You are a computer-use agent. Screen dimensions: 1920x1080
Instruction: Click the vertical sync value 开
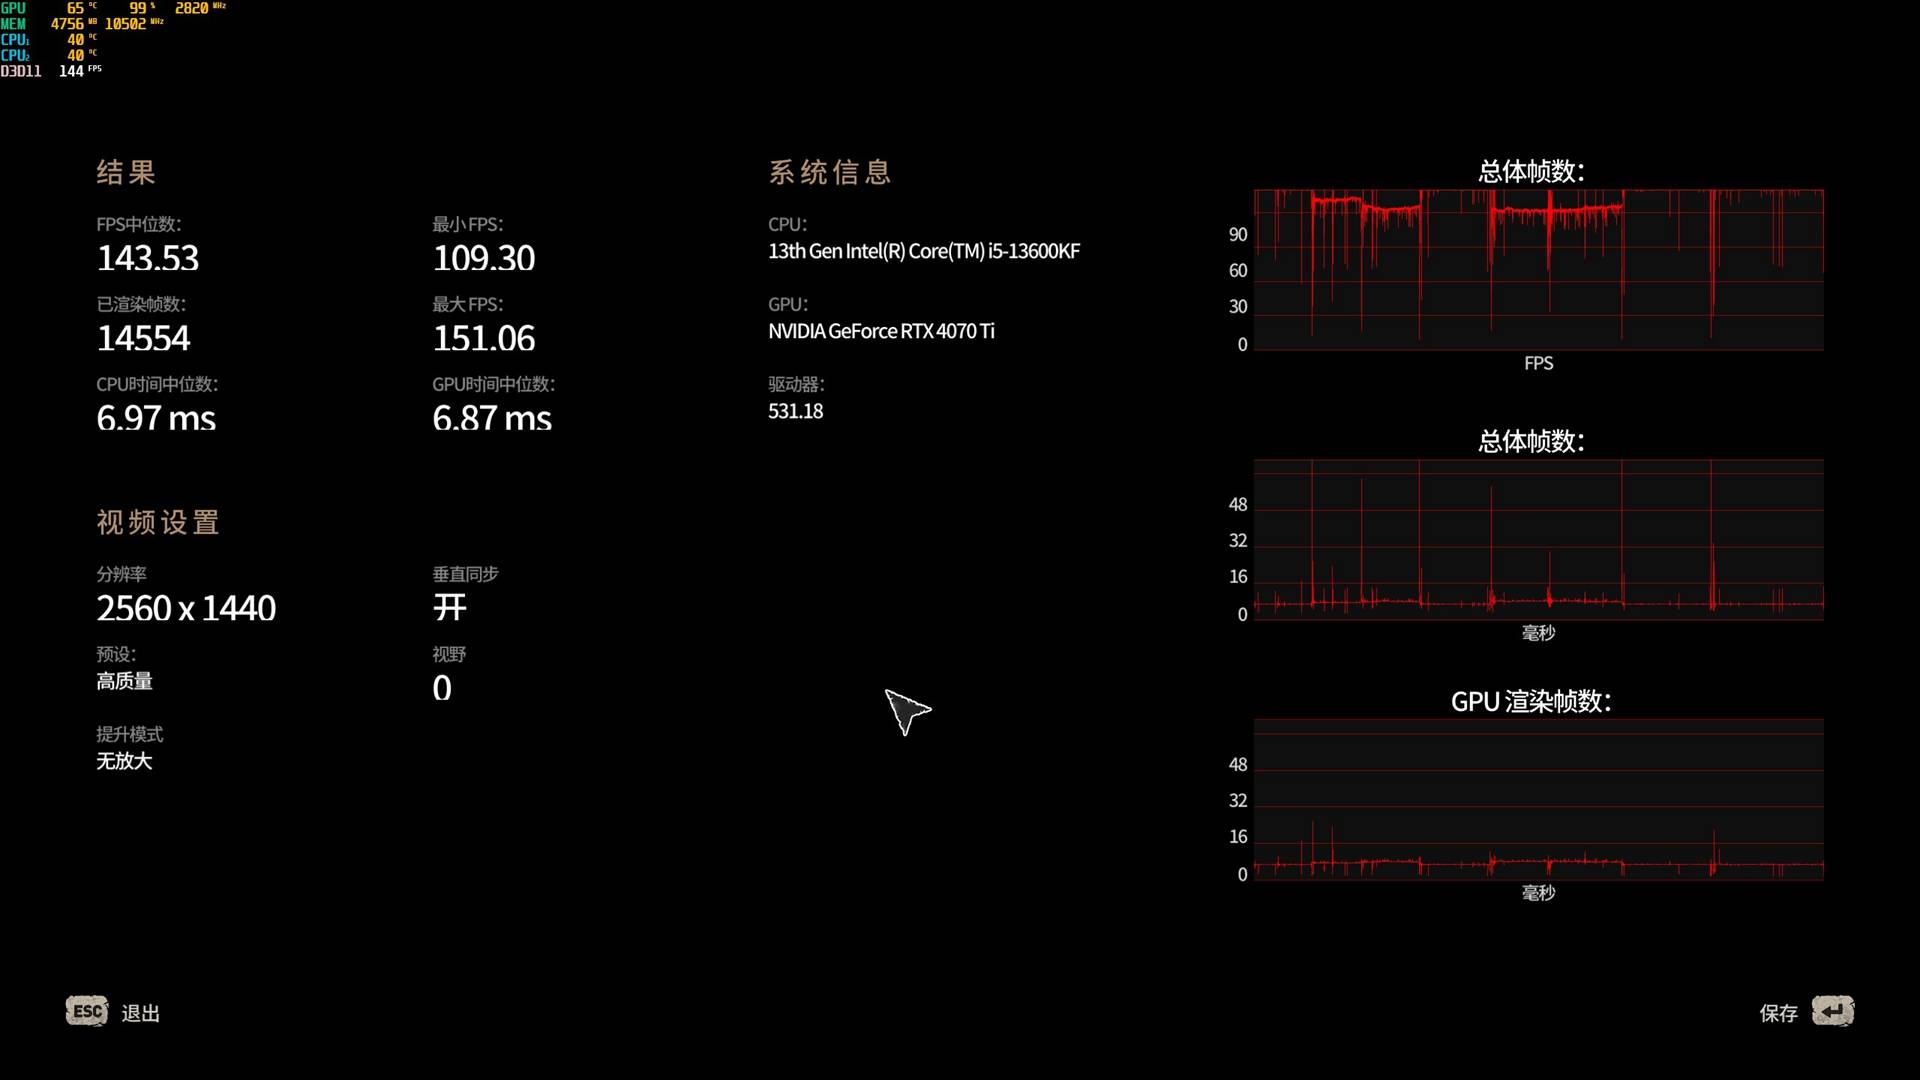(450, 607)
